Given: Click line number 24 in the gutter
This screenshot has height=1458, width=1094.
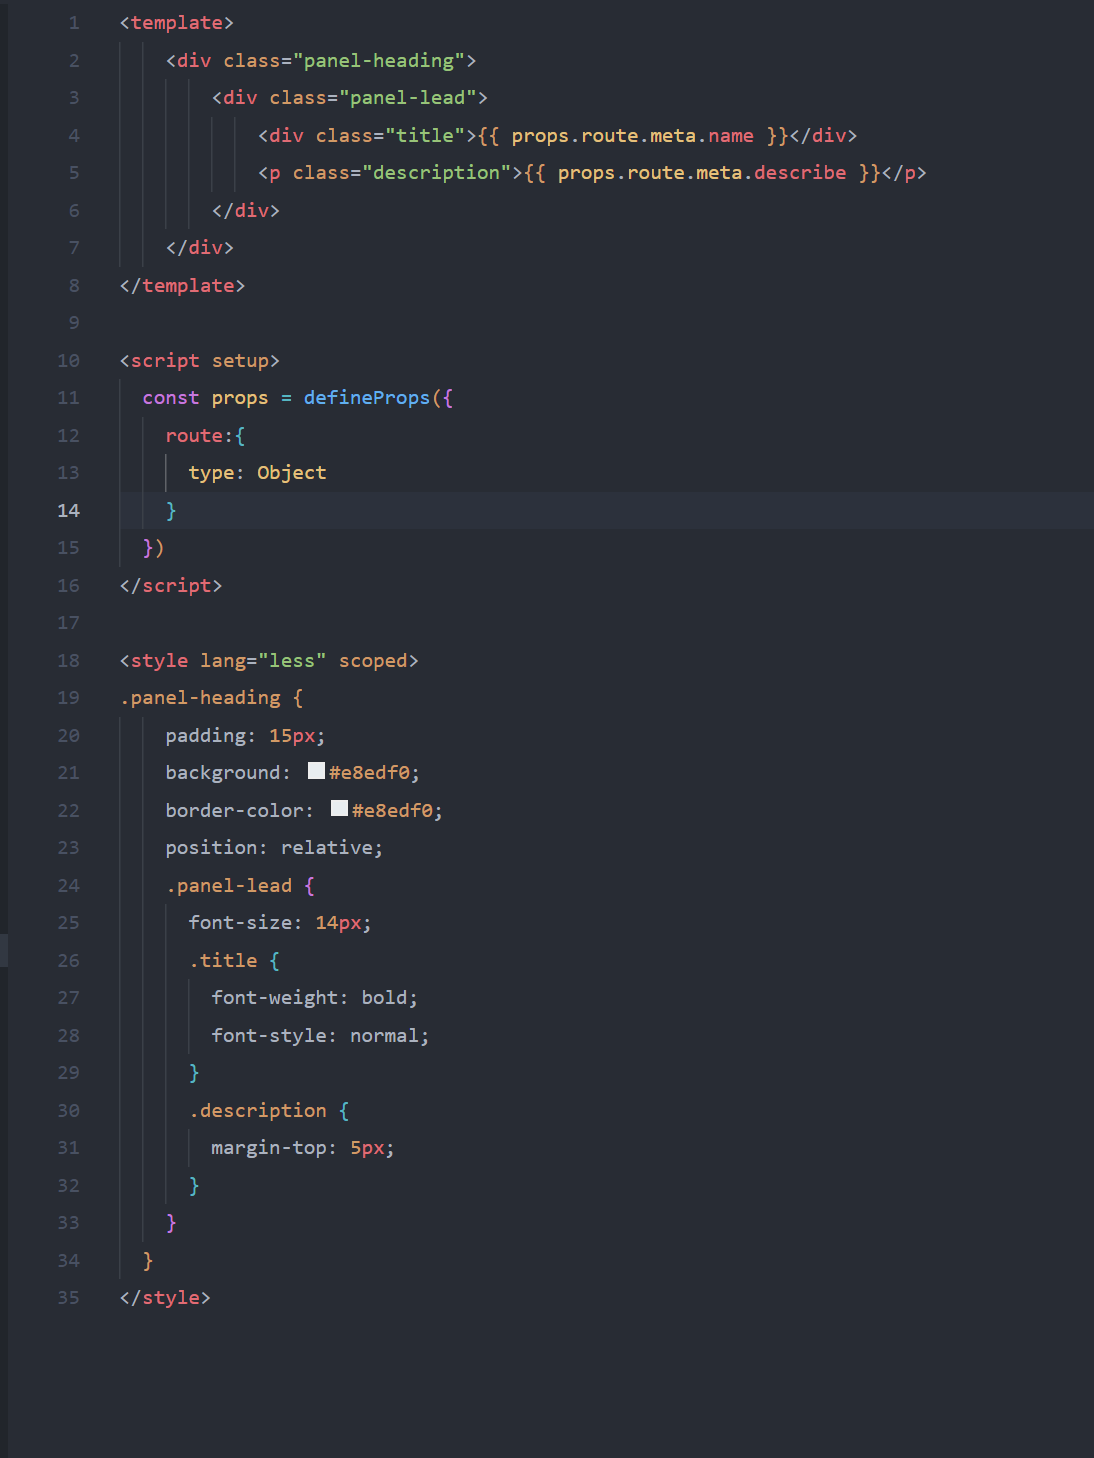Looking at the screenshot, I should pos(68,885).
